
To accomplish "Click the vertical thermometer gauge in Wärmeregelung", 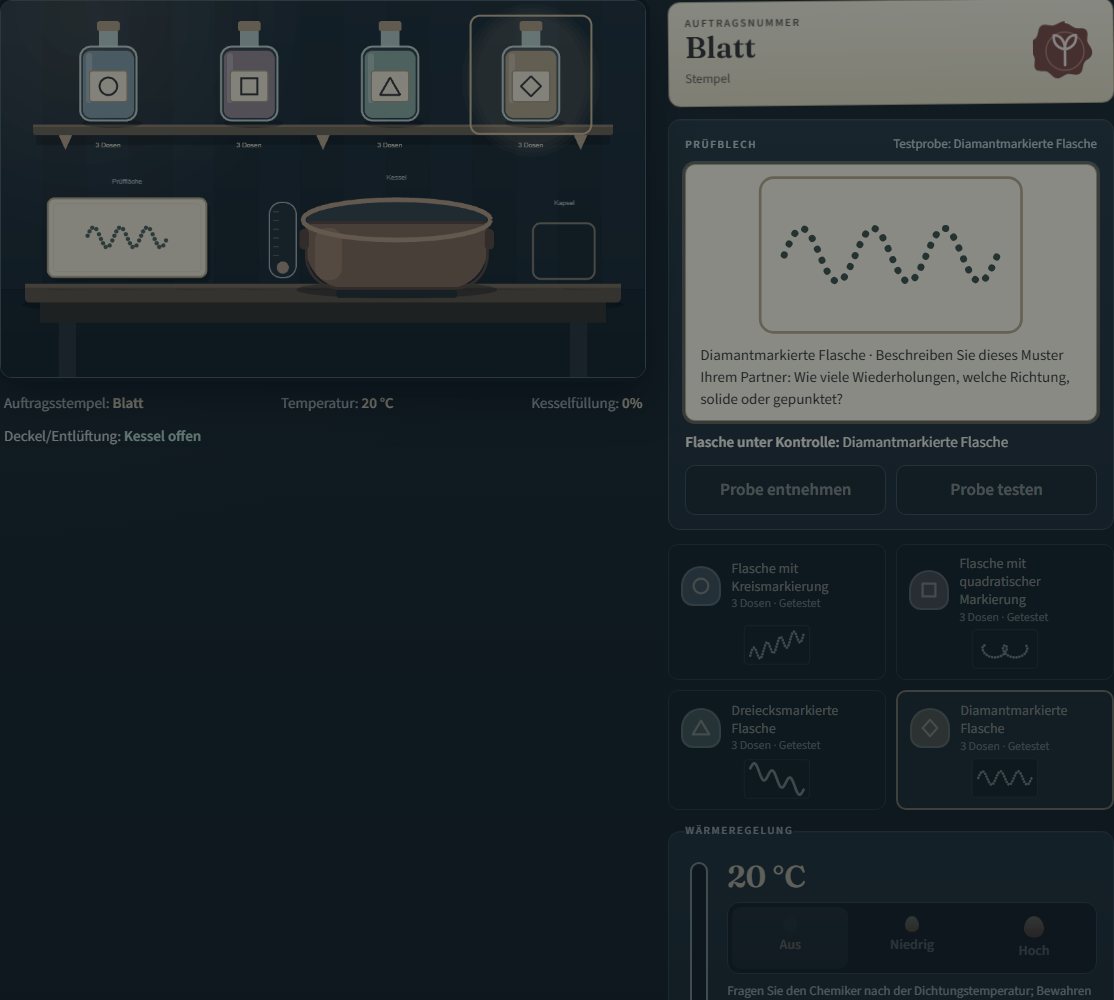I will tap(699, 930).
